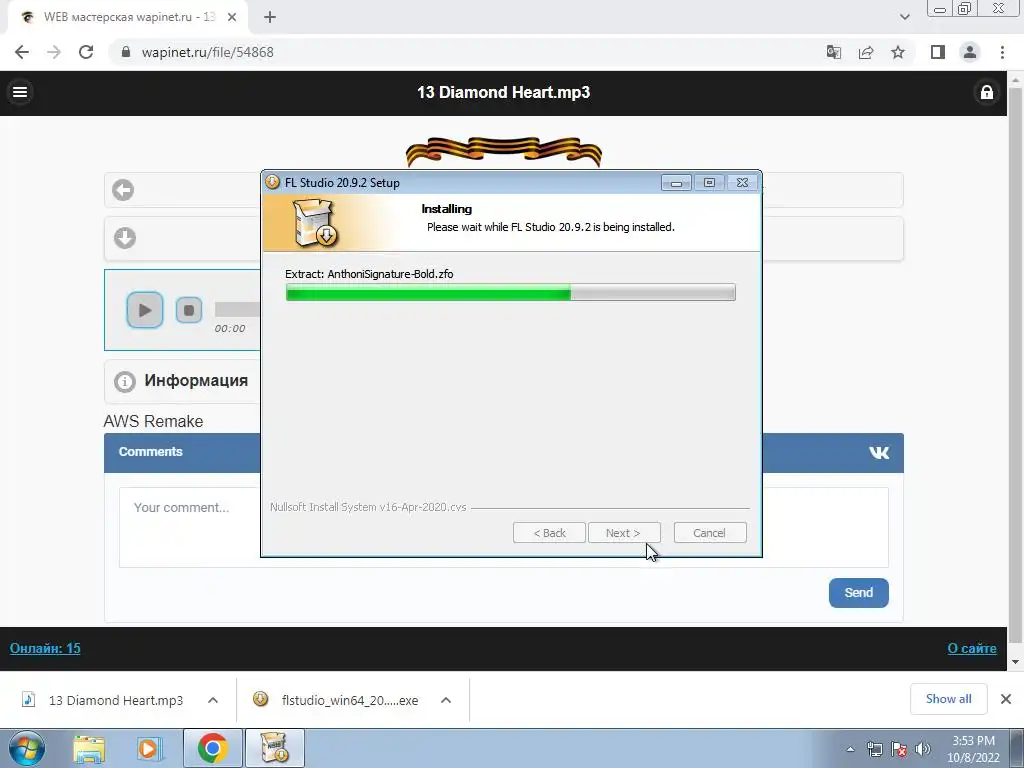Expand options for flstudio exe download
The image size is (1024, 768).
coord(446,700)
